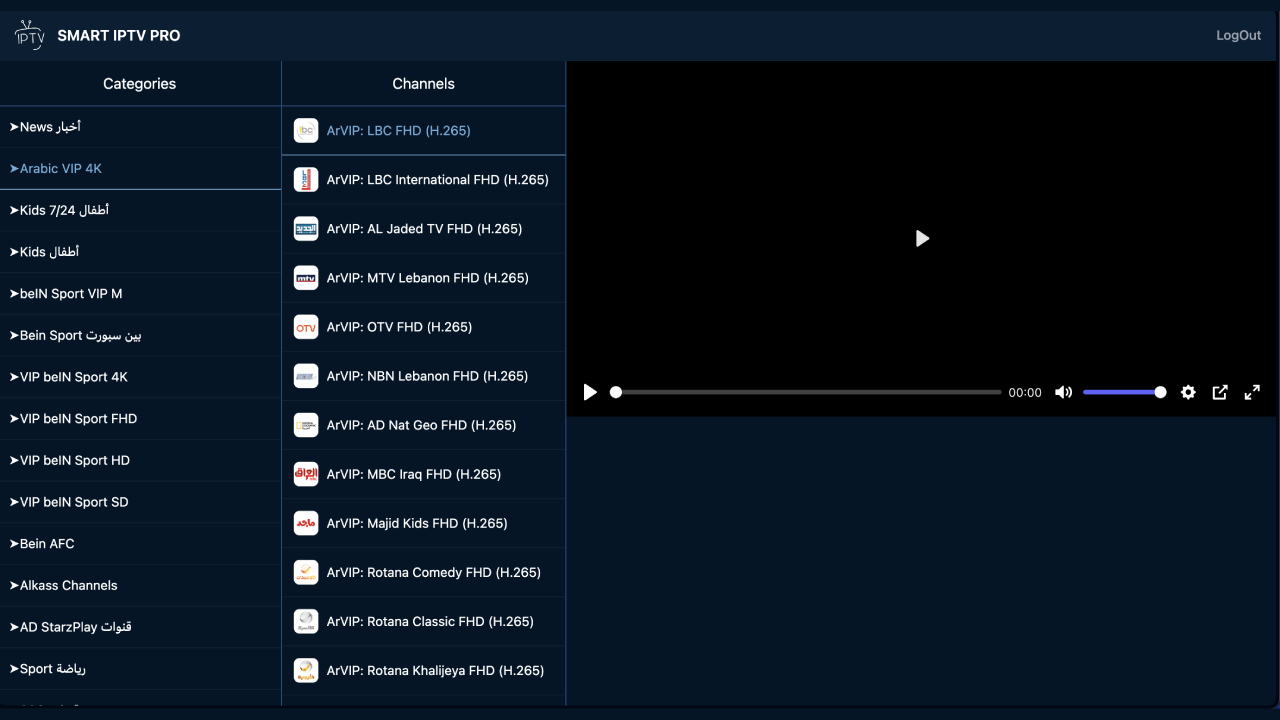The width and height of the screenshot is (1280, 720).
Task: Open the News أخبار category
Action: 141,127
